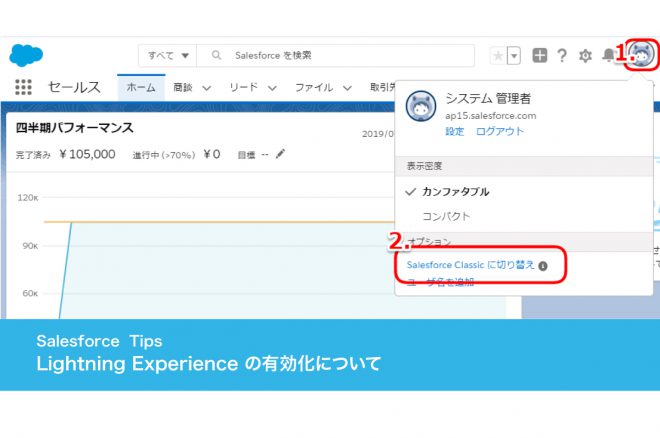The width and height of the screenshot is (660, 438).
Task: Click the システム 管理者 user name
Action: (x=488, y=98)
